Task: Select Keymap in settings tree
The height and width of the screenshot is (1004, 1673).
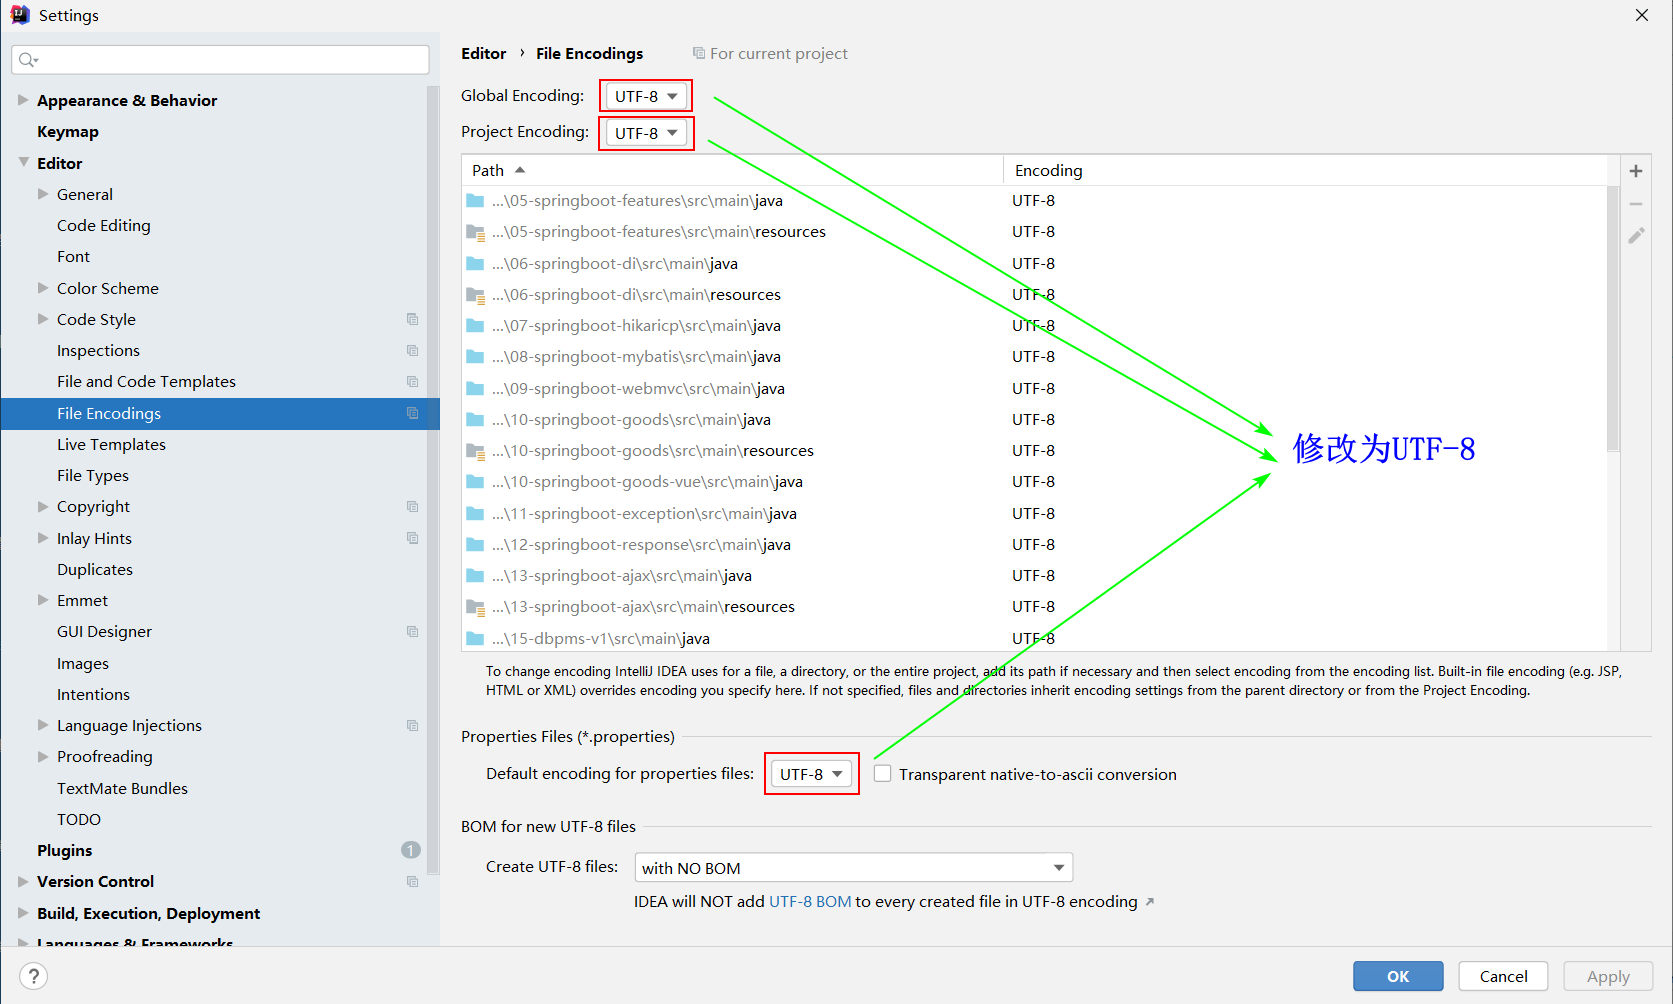Action: pyautogui.click(x=68, y=131)
